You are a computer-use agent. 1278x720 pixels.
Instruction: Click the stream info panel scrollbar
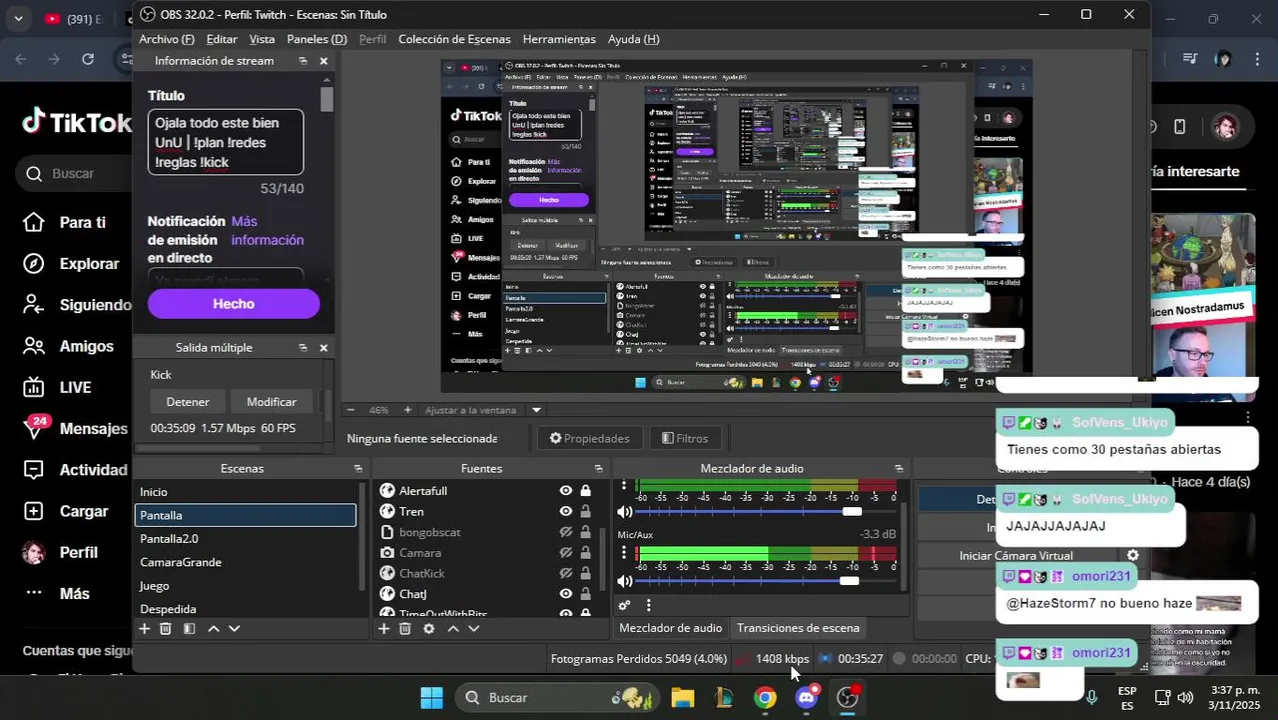pyautogui.click(x=327, y=99)
